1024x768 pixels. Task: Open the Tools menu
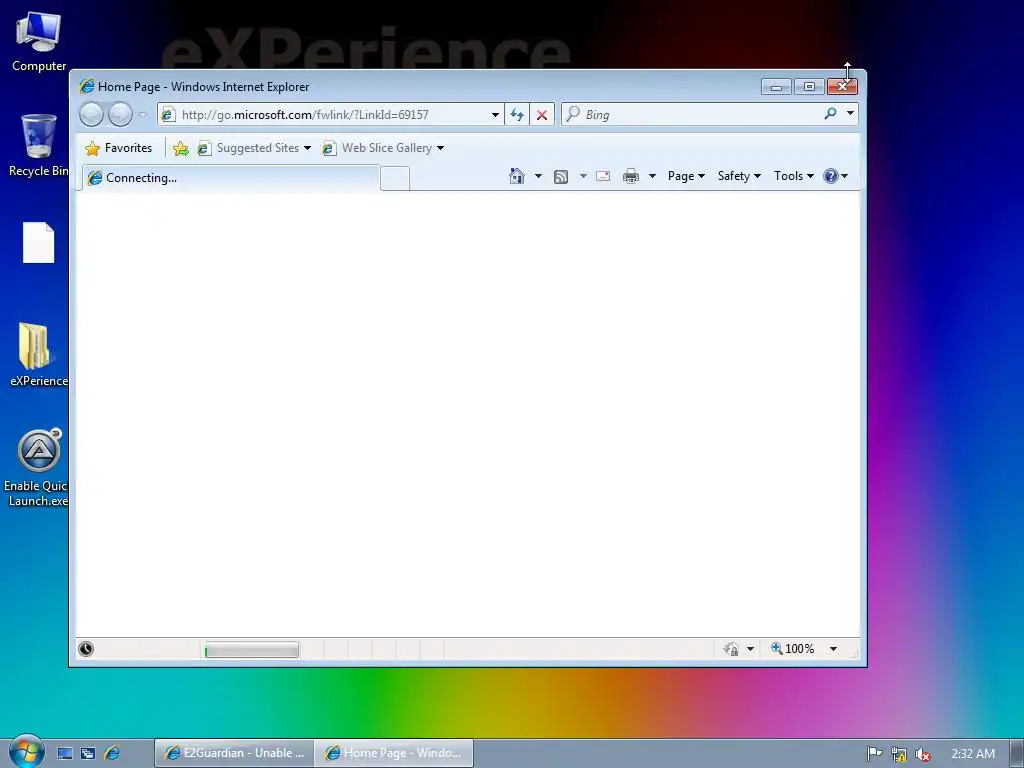(793, 176)
